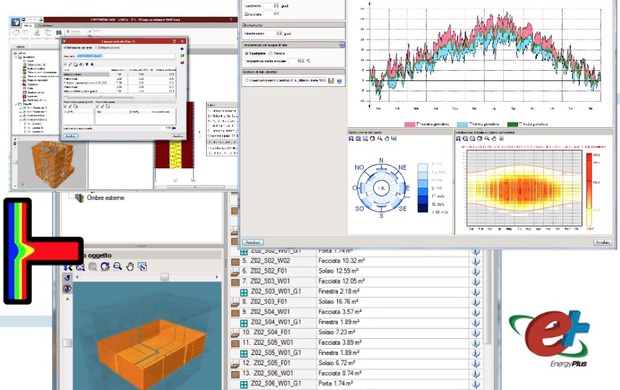Image resolution: width=620 pixels, height=390 pixels.
Task: Select the zoom magnifier tool in the object panel
Action: click(x=117, y=267)
